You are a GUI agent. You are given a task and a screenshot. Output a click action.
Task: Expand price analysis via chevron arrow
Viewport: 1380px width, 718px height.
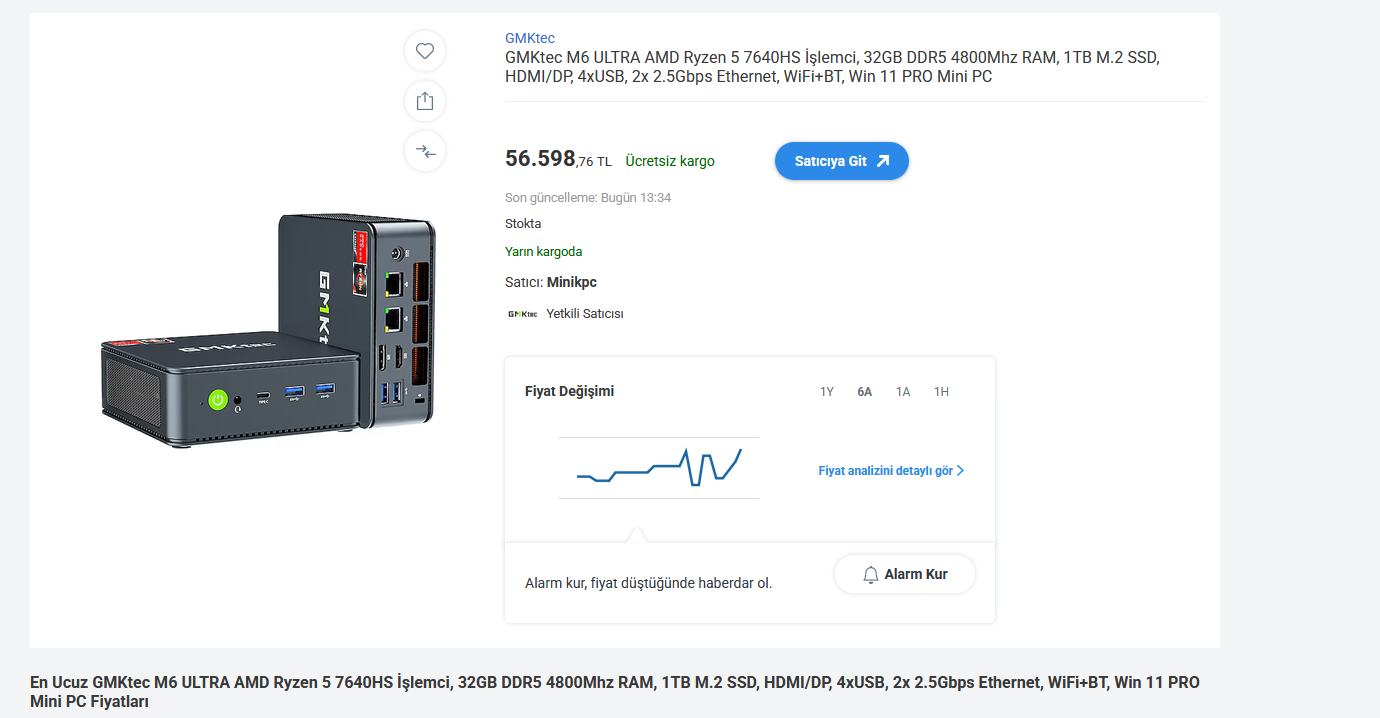(x=961, y=471)
